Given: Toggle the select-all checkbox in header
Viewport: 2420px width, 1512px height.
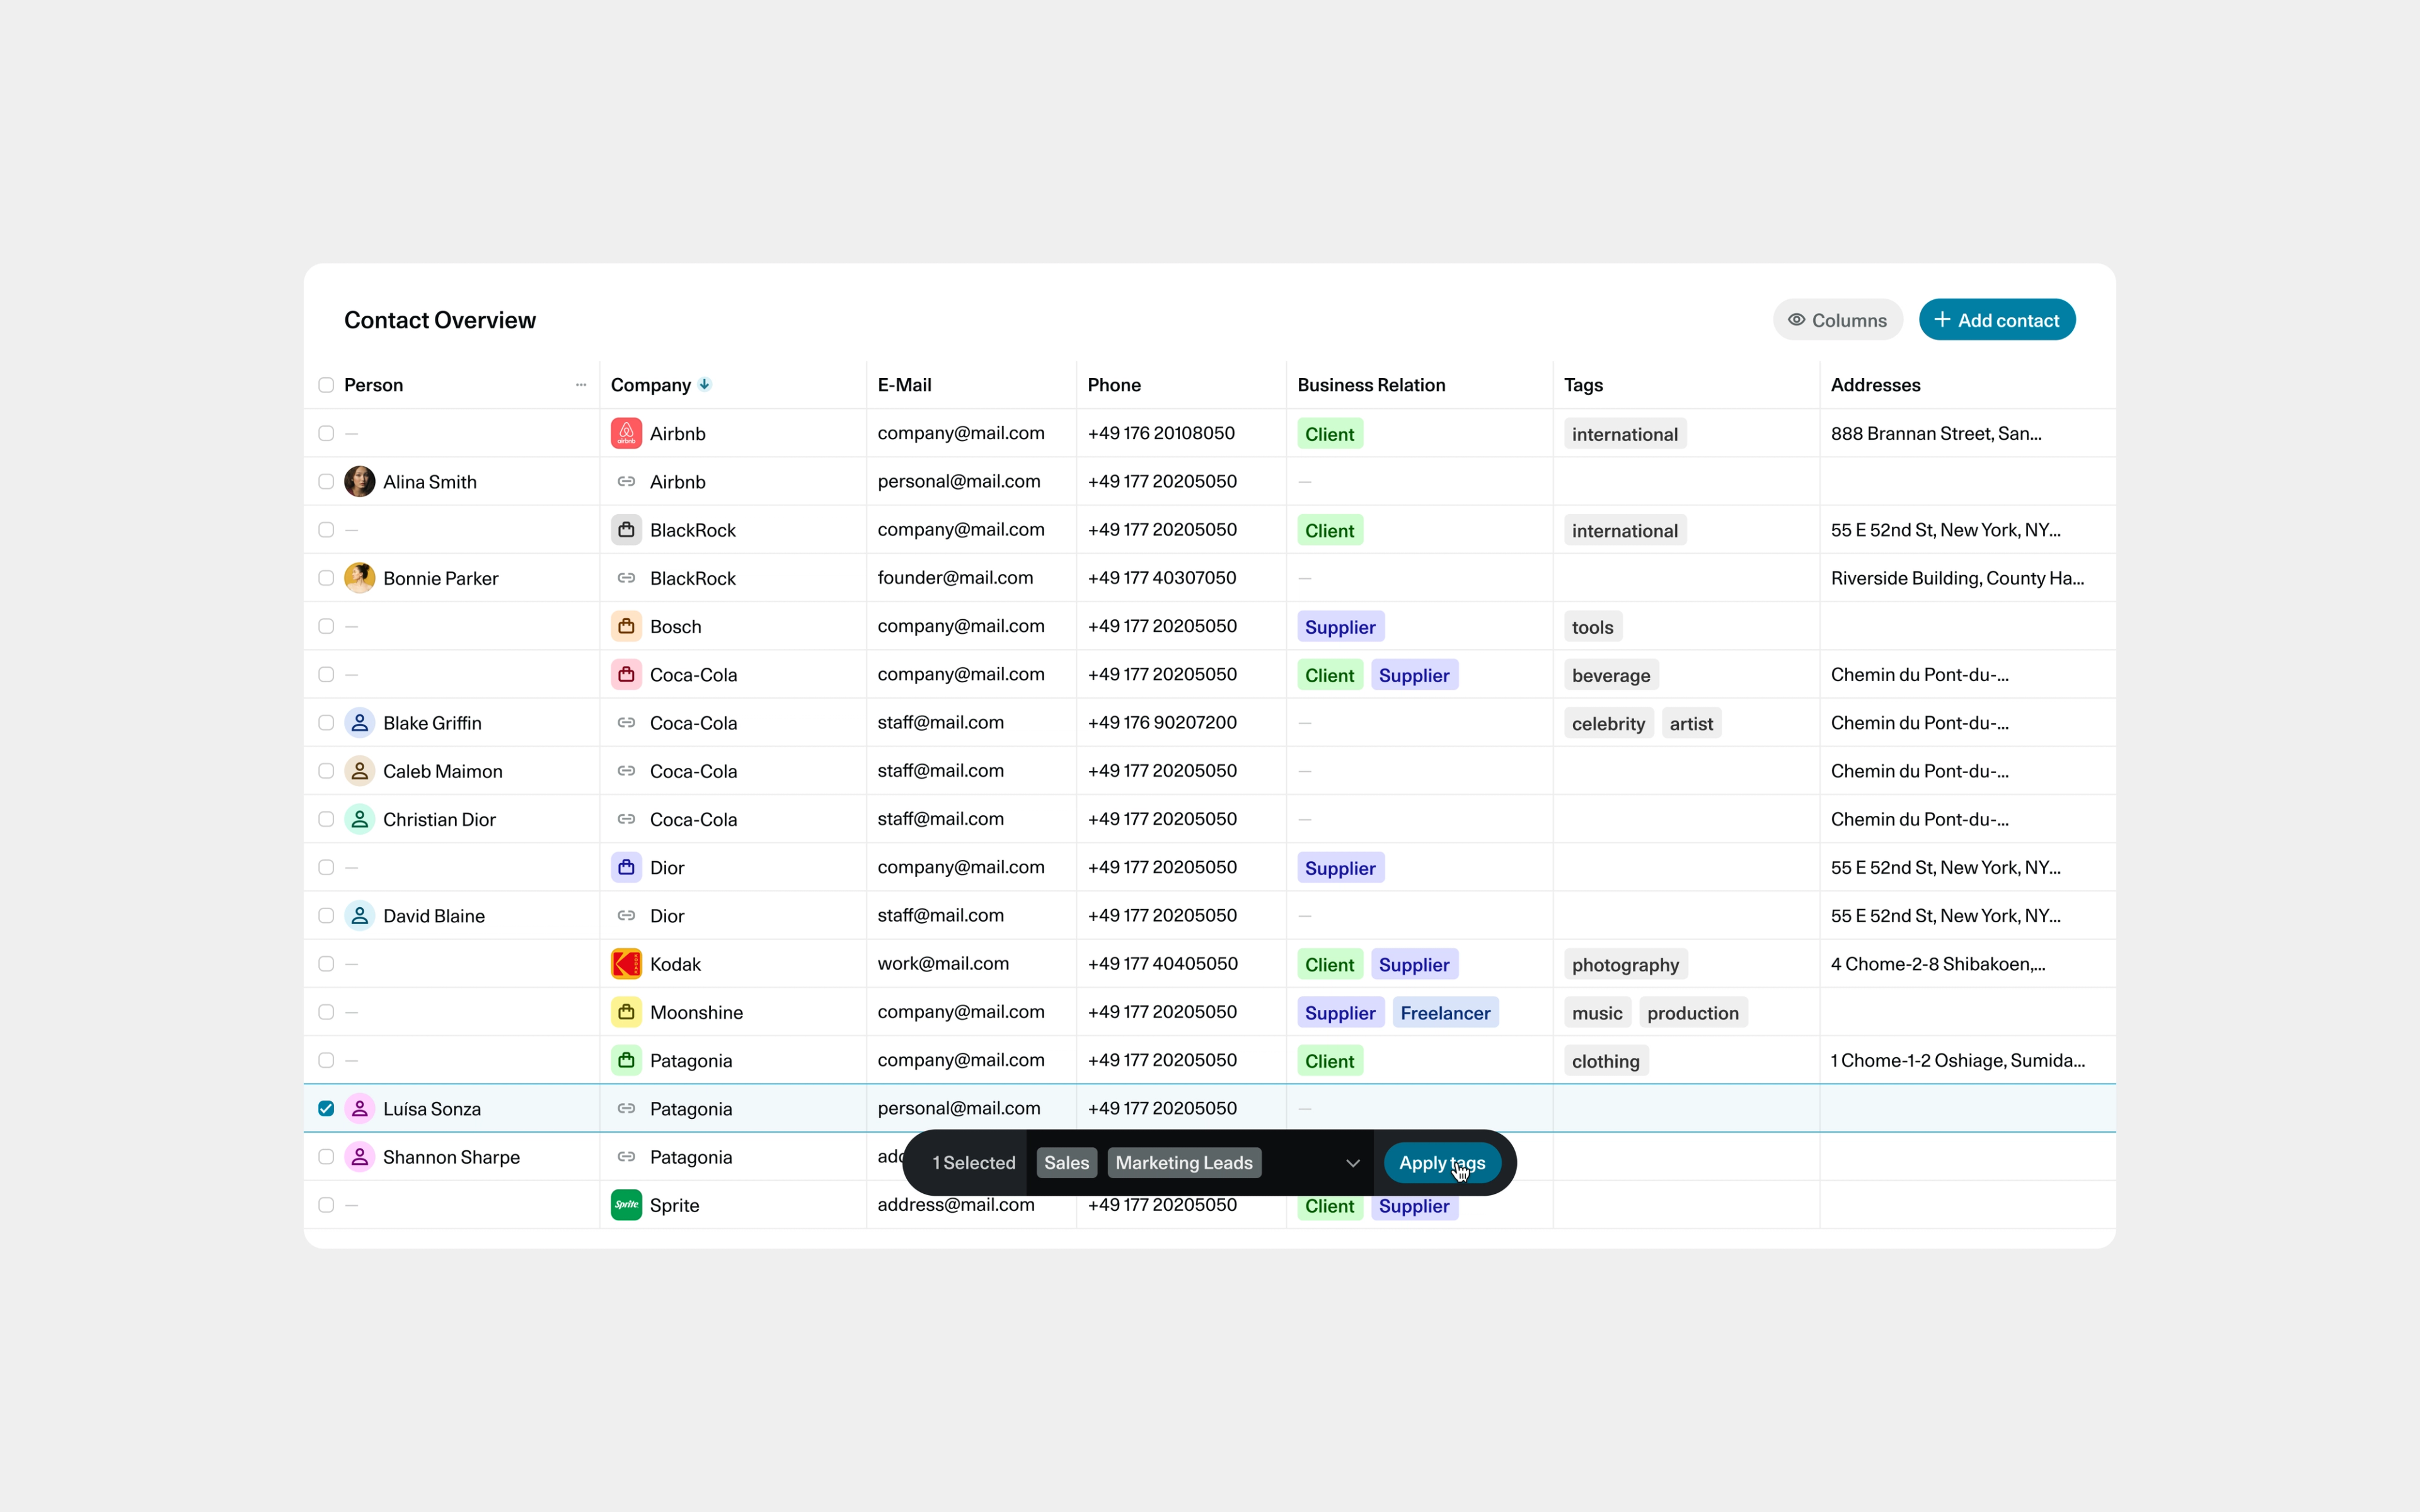Looking at the screenshot, I should pos(326,385).
